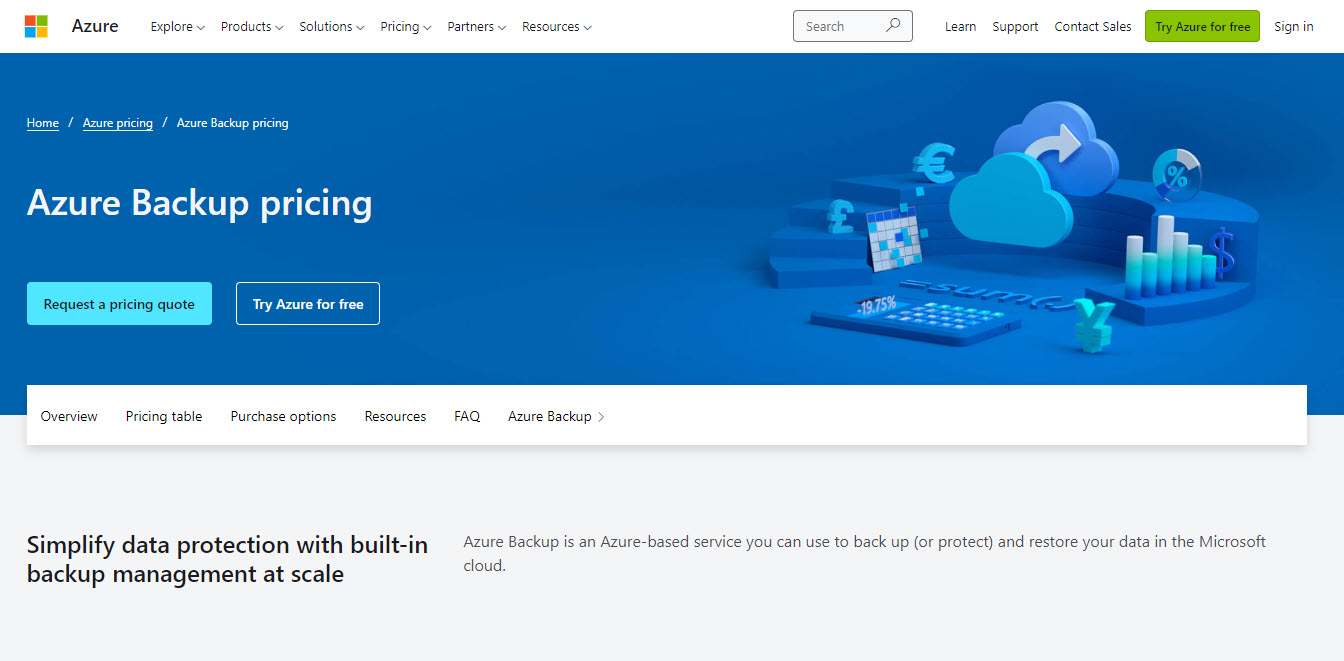Expand the Partners dropdown
The width and height of the screenshot is (1344, 661).
click(476, 27)
